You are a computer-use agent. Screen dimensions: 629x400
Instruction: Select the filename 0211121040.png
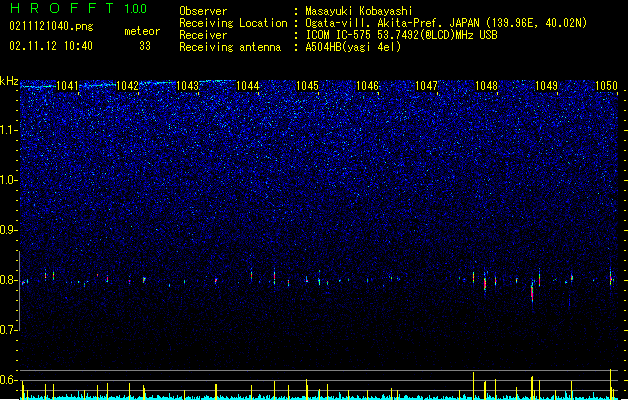pos(51,26)
